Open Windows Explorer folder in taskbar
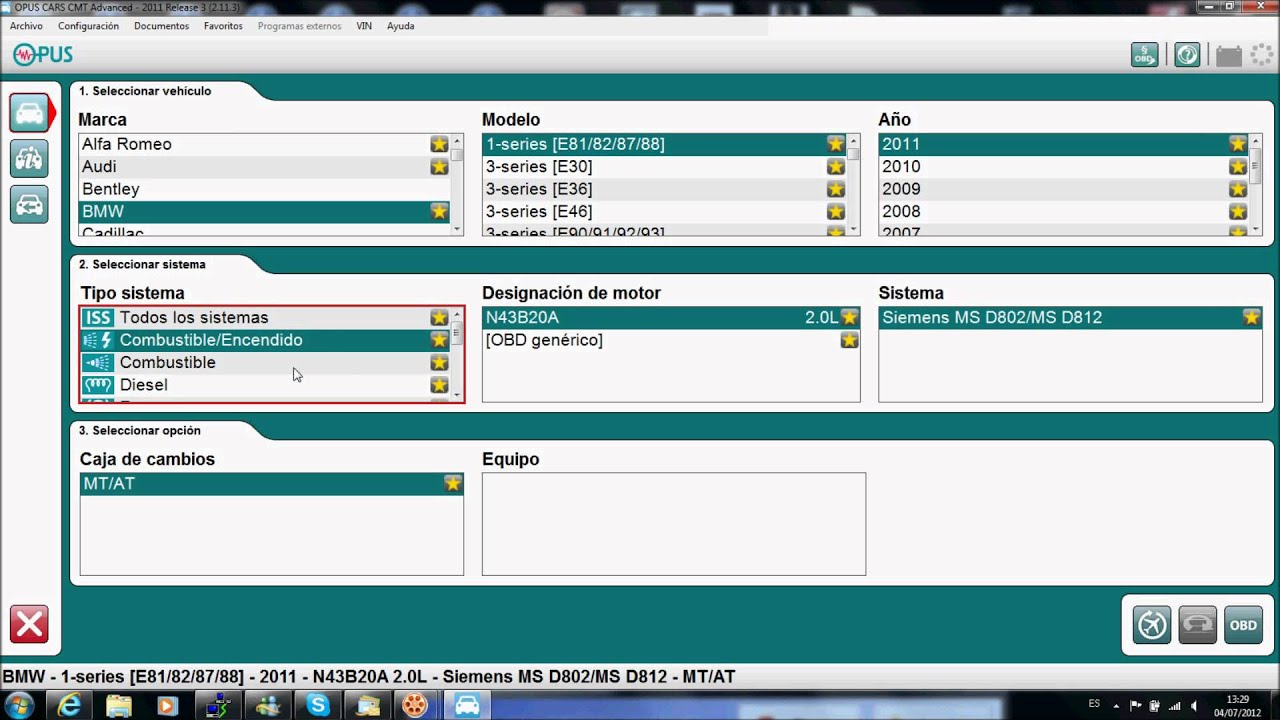The height and width of the screenshot is (720, 1280). 119,705
